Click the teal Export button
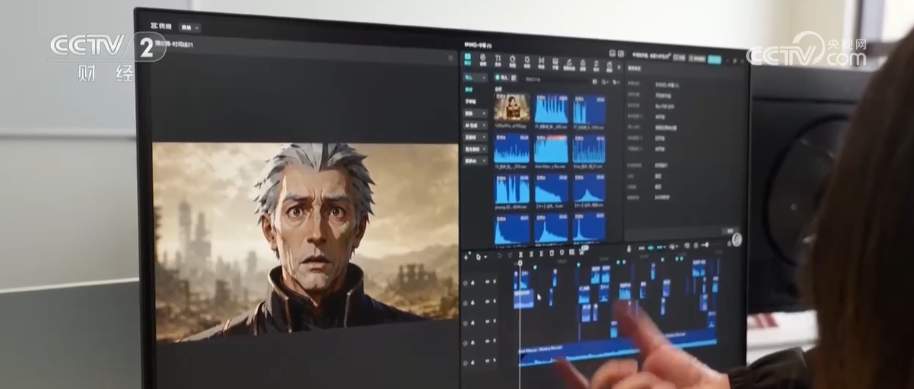Screen dimensions: 914x389 (714, 59)
